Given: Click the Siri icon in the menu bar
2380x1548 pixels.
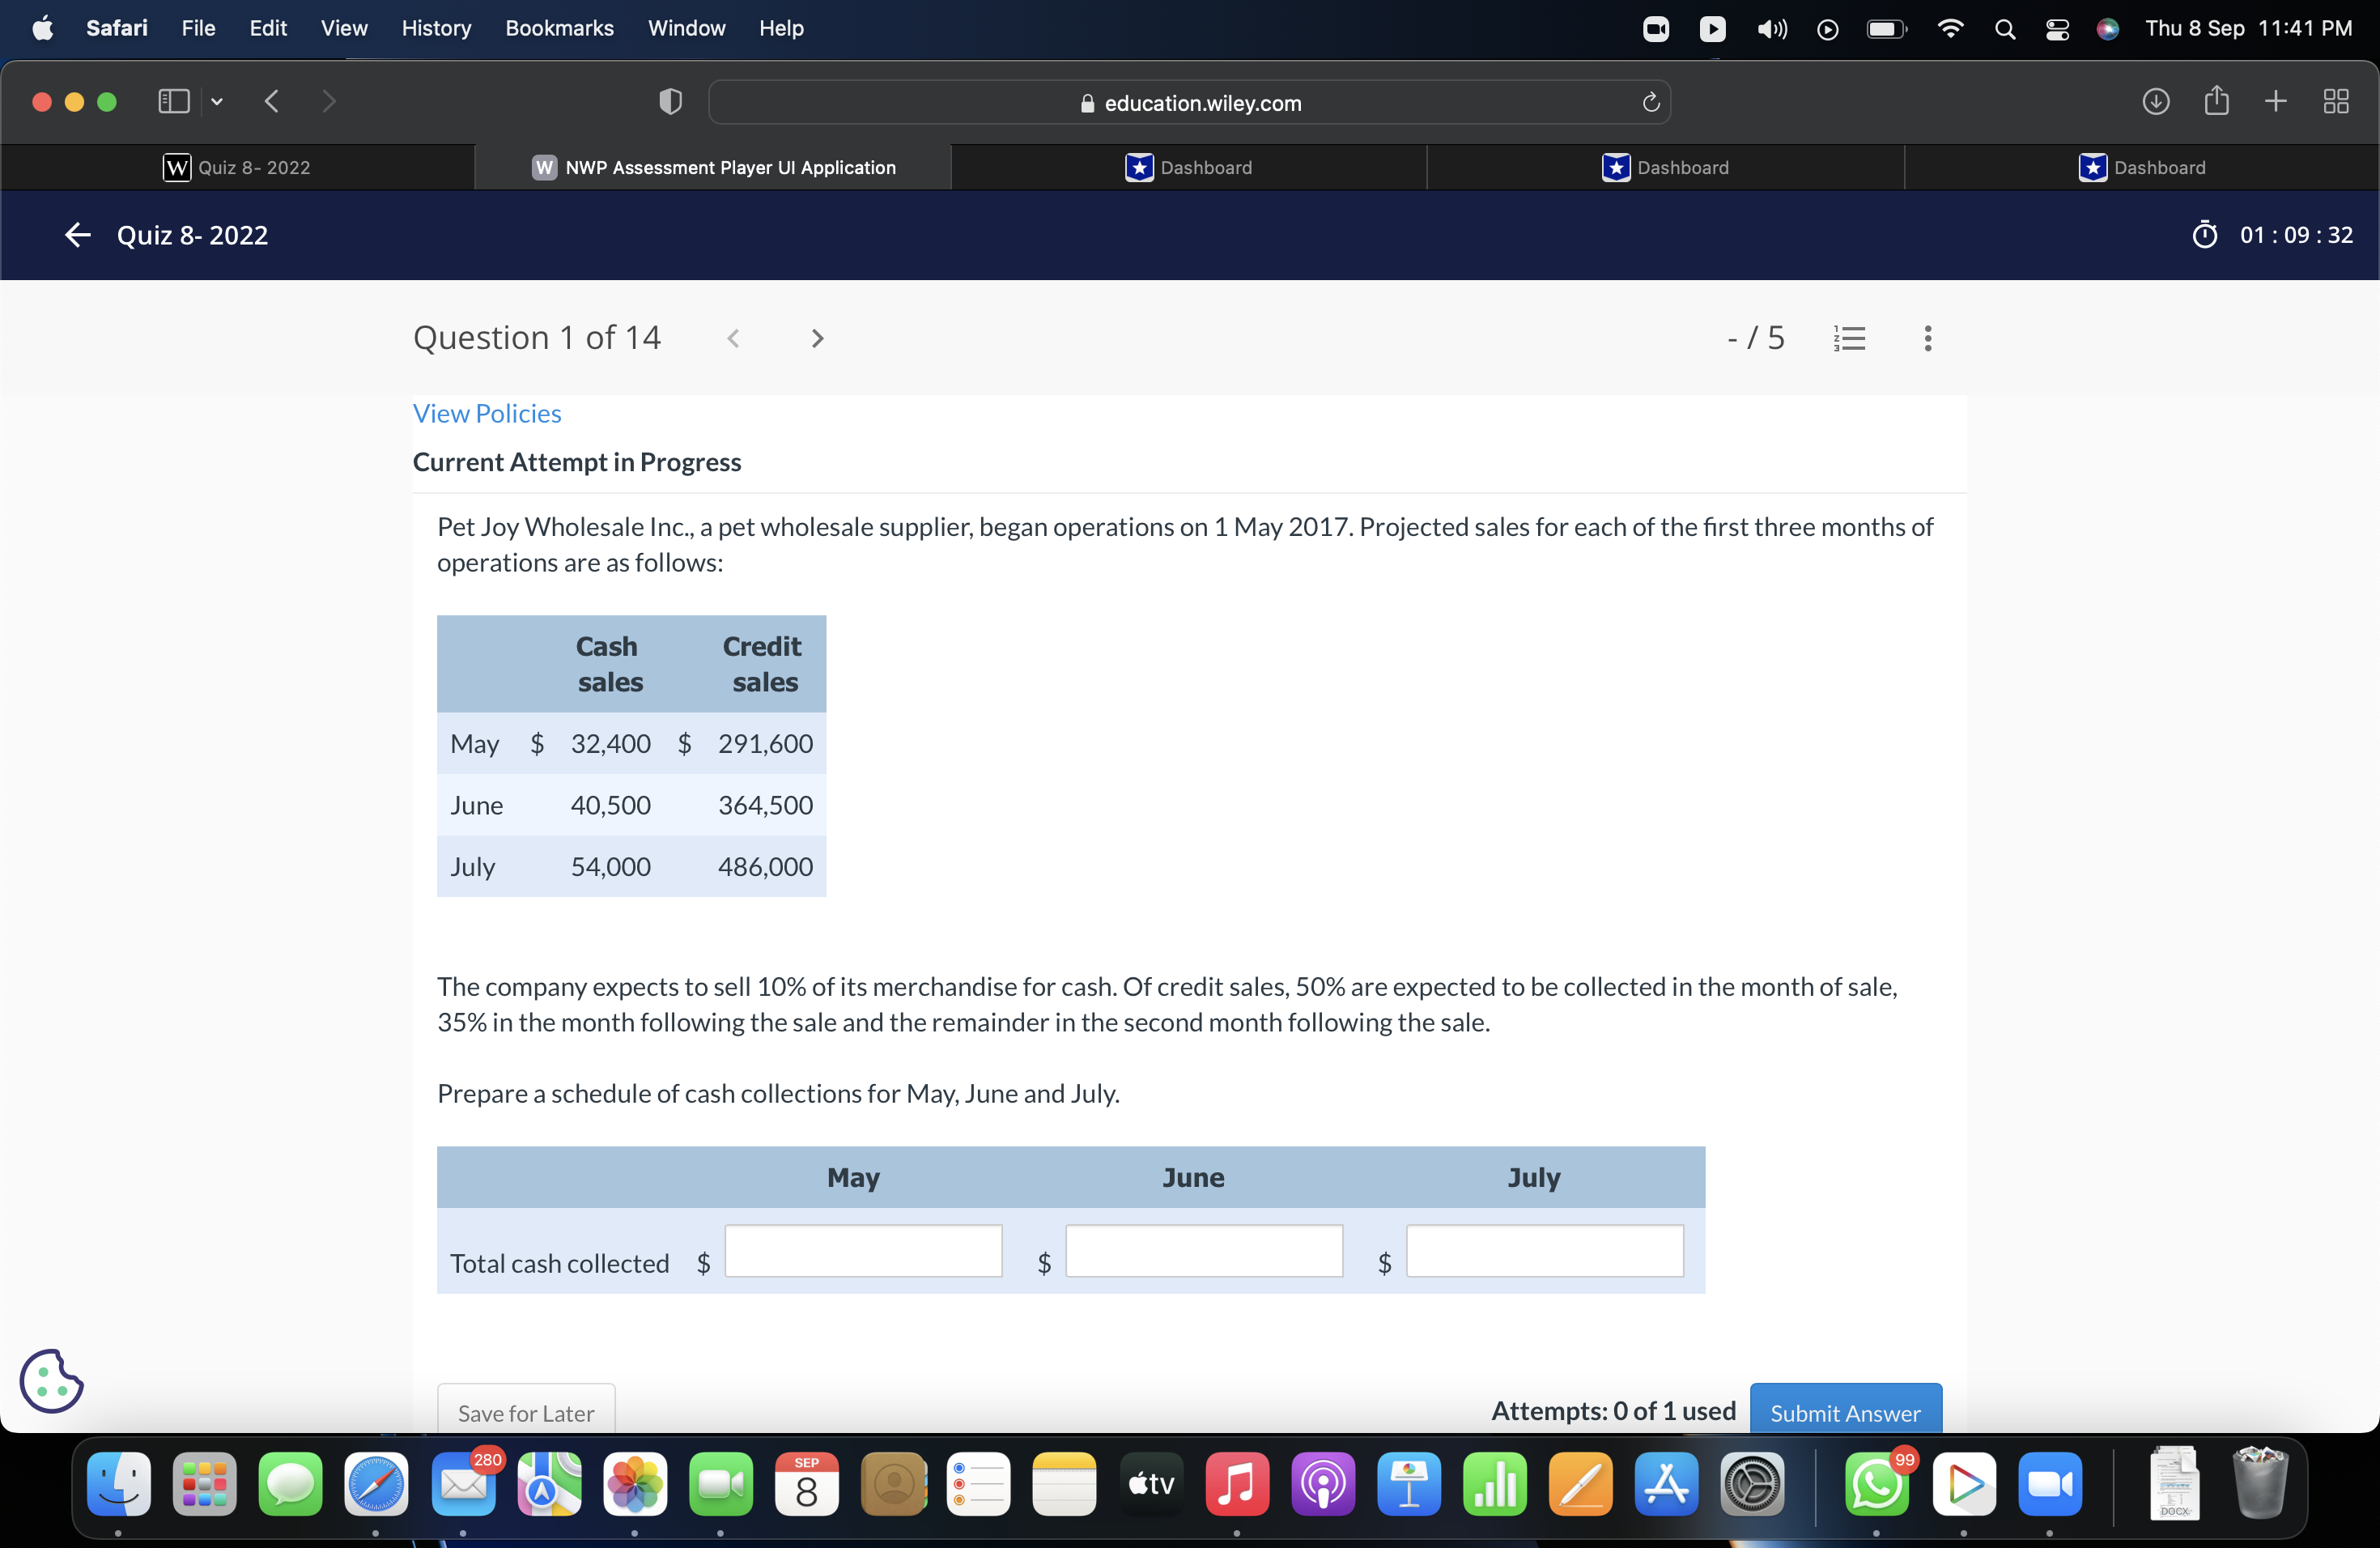Looking at the screenshot, I should click(x=2108, y=29).
